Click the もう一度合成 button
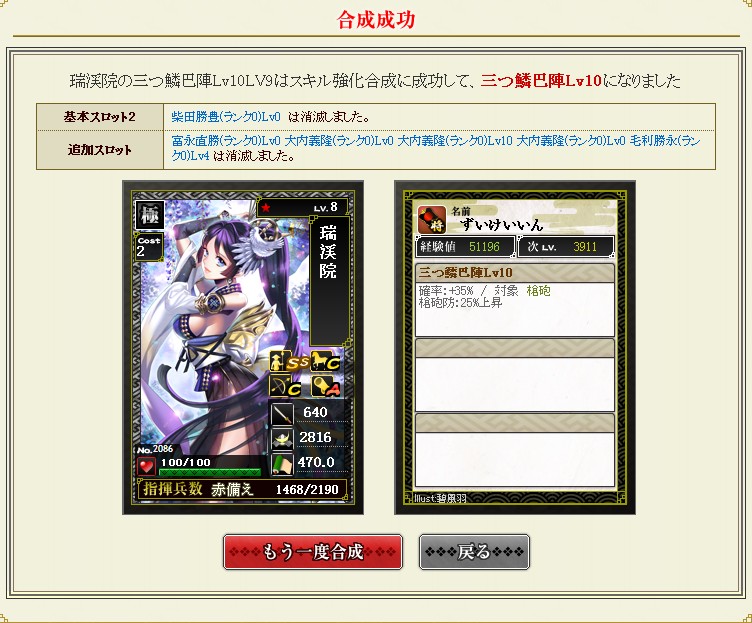The height and width of the screenshot is (623, 752). coord(313,552)
